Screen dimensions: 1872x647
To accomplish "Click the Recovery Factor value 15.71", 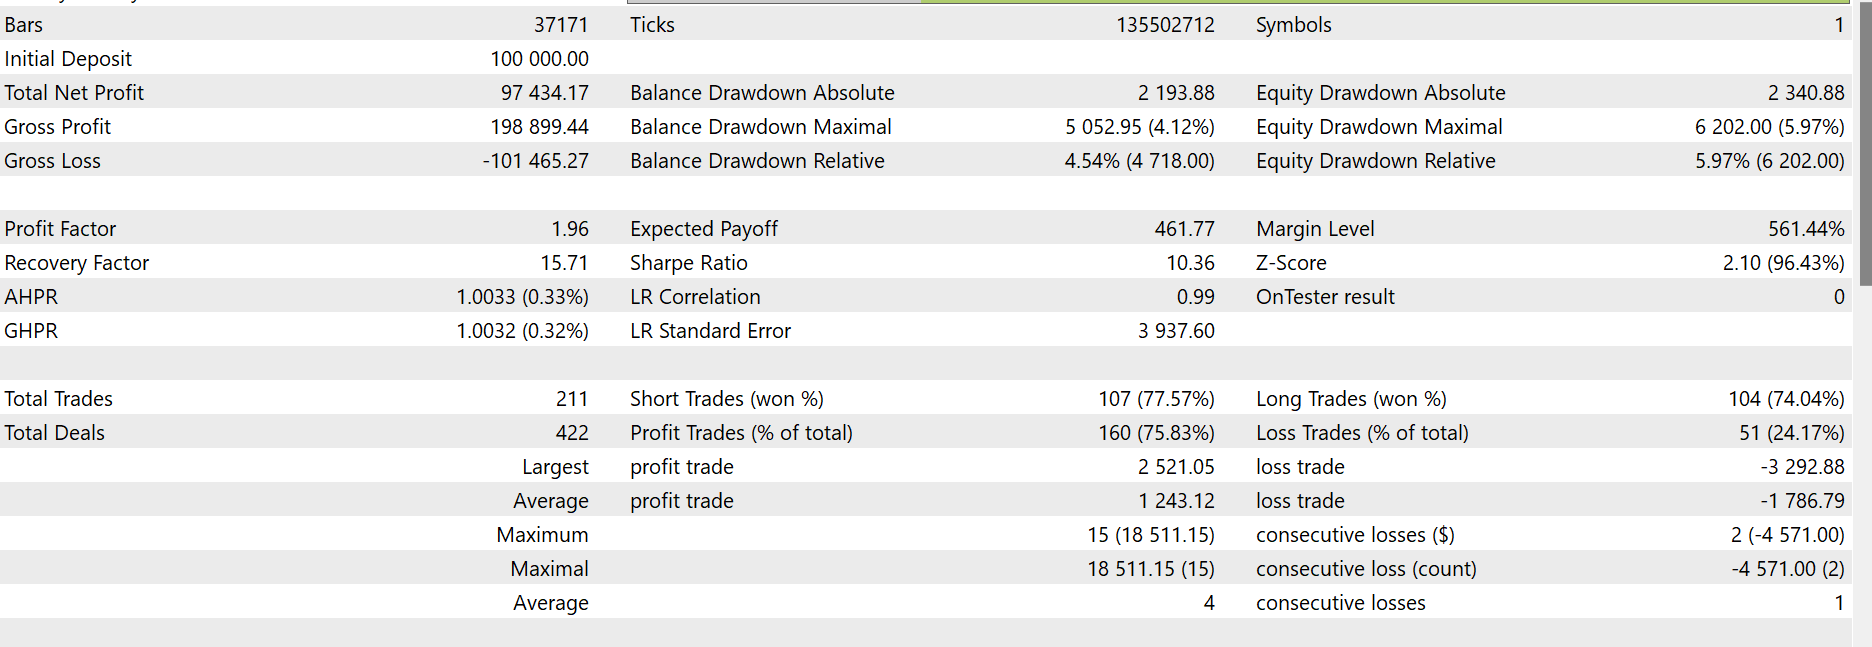I will click(564, 263).
